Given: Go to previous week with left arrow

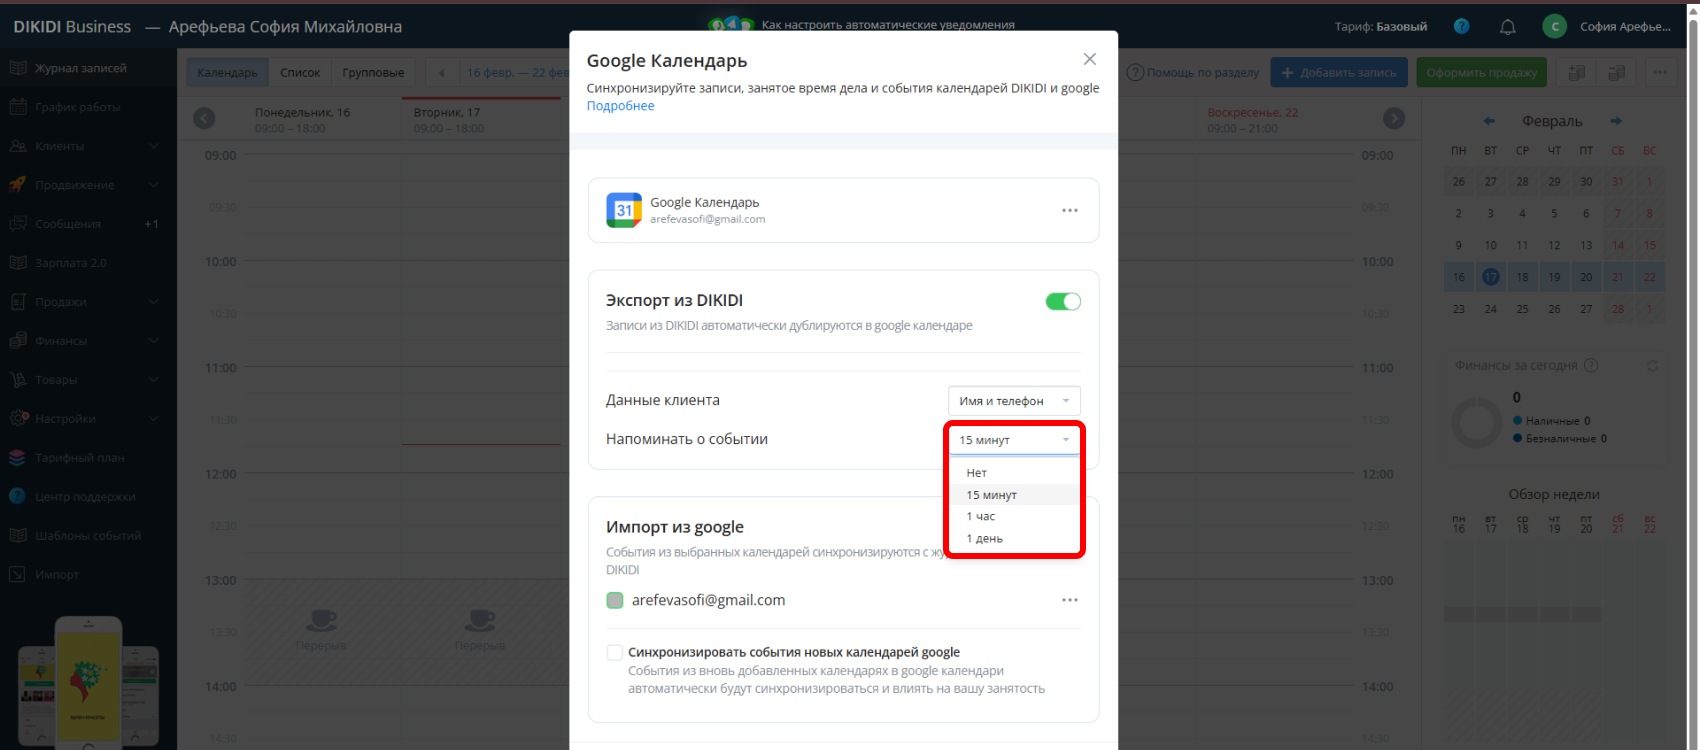Looking at the screenshot, I should click(x=204, y=119).
